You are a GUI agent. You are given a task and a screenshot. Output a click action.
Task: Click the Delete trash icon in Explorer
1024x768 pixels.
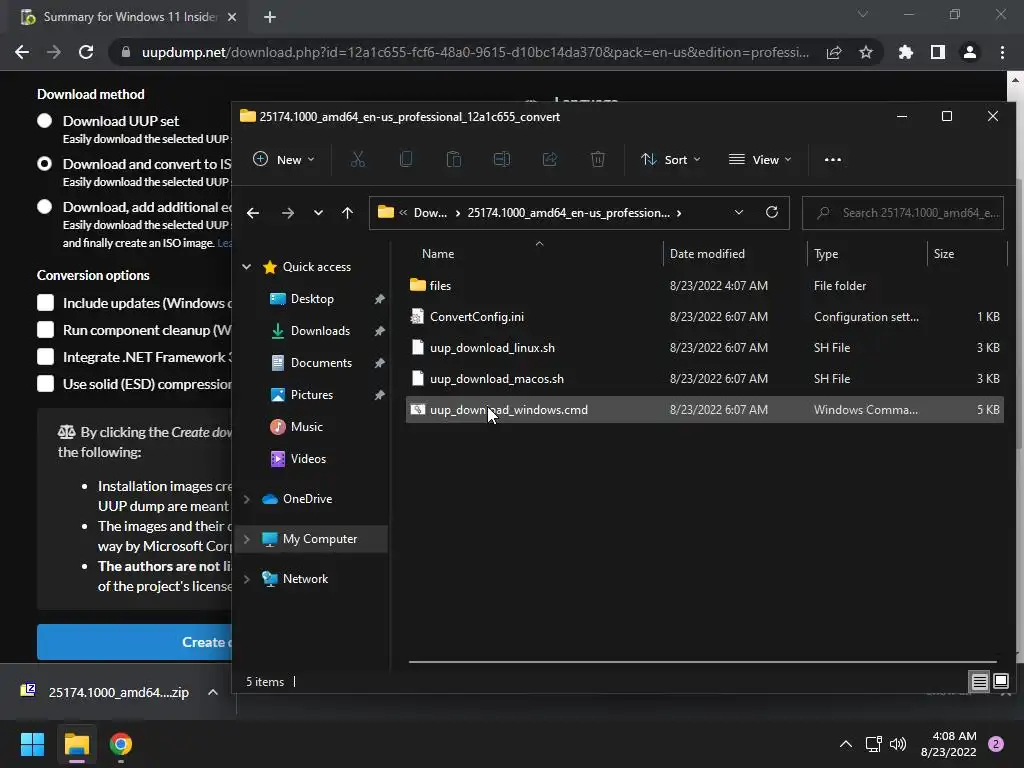tap(598, 159)
